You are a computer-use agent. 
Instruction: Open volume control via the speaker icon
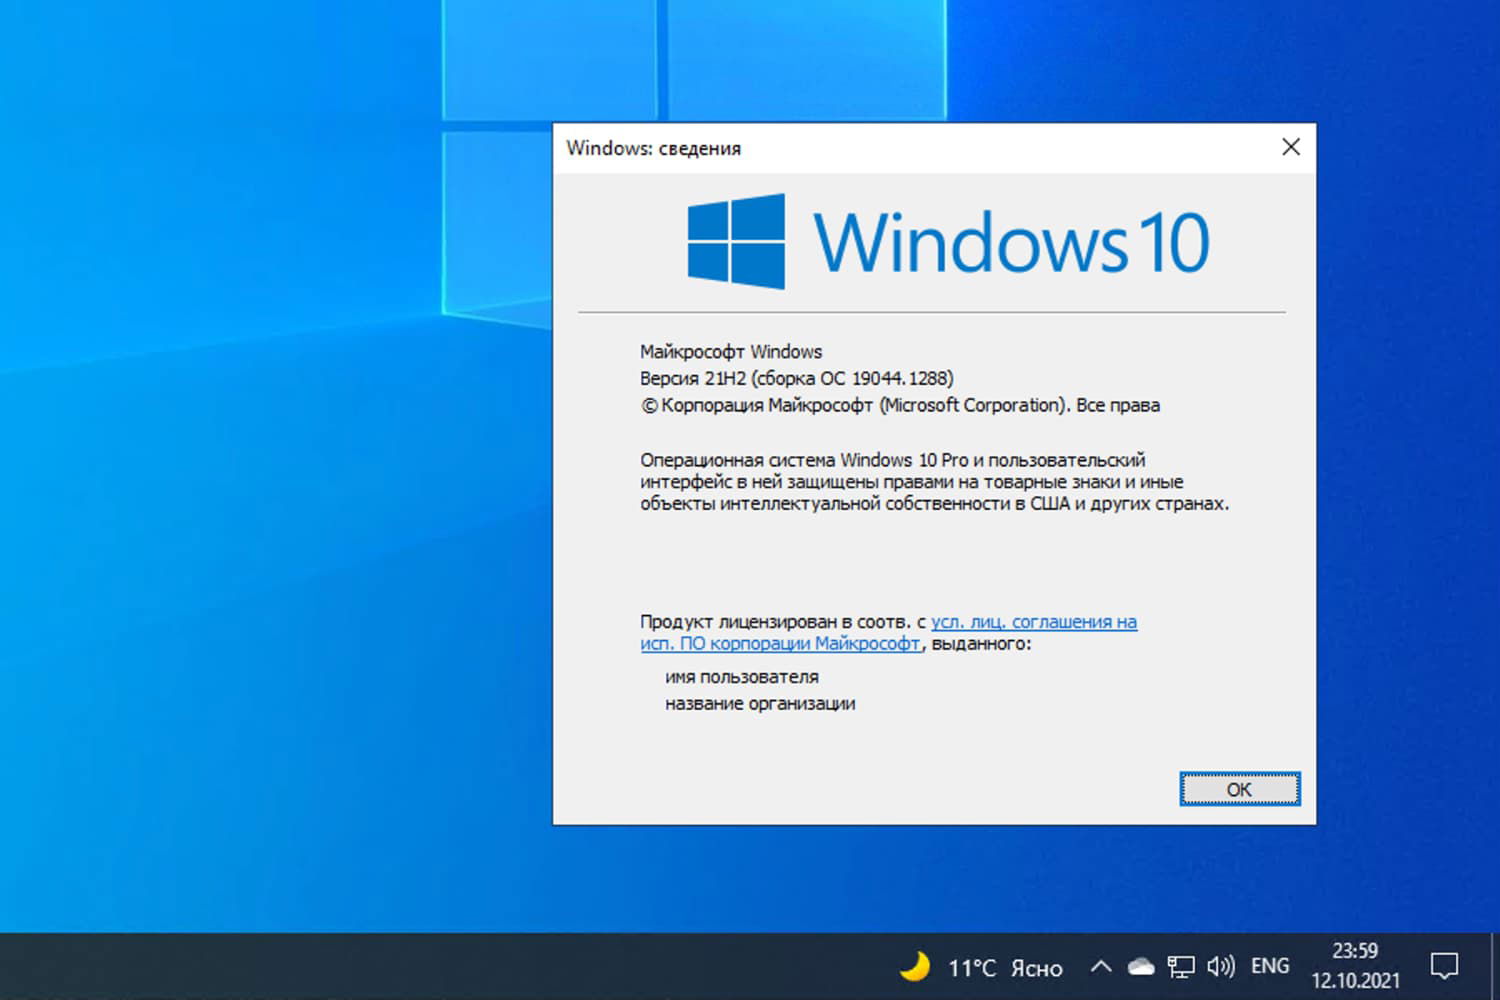click(x=1222, y=966)
